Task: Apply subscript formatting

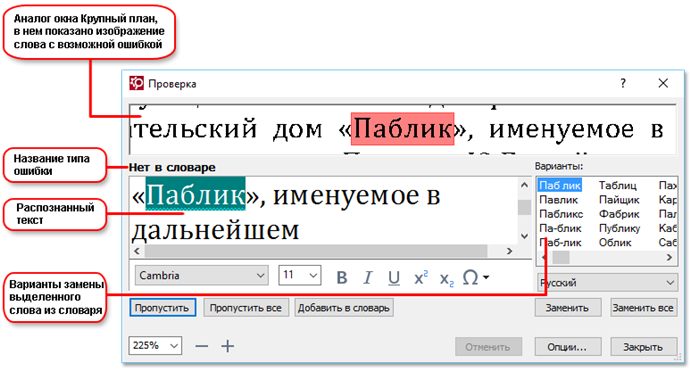Action: tap(447, 279)
